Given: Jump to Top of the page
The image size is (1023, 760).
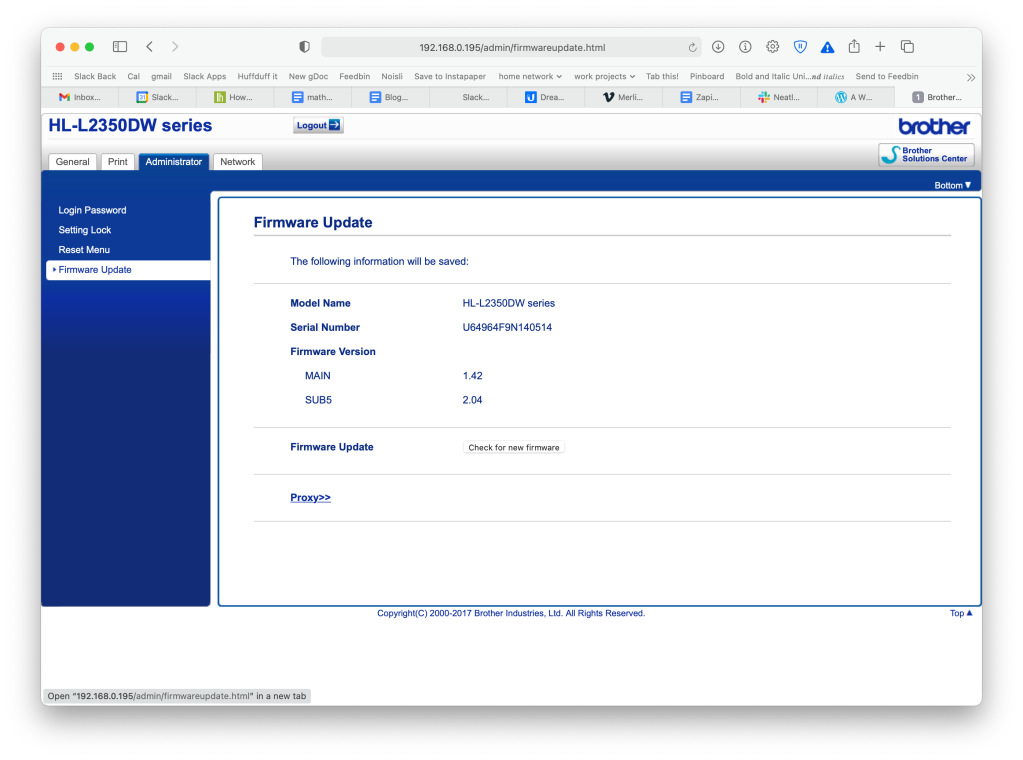Looking at the screenshot, I should (x=961, y=613).
